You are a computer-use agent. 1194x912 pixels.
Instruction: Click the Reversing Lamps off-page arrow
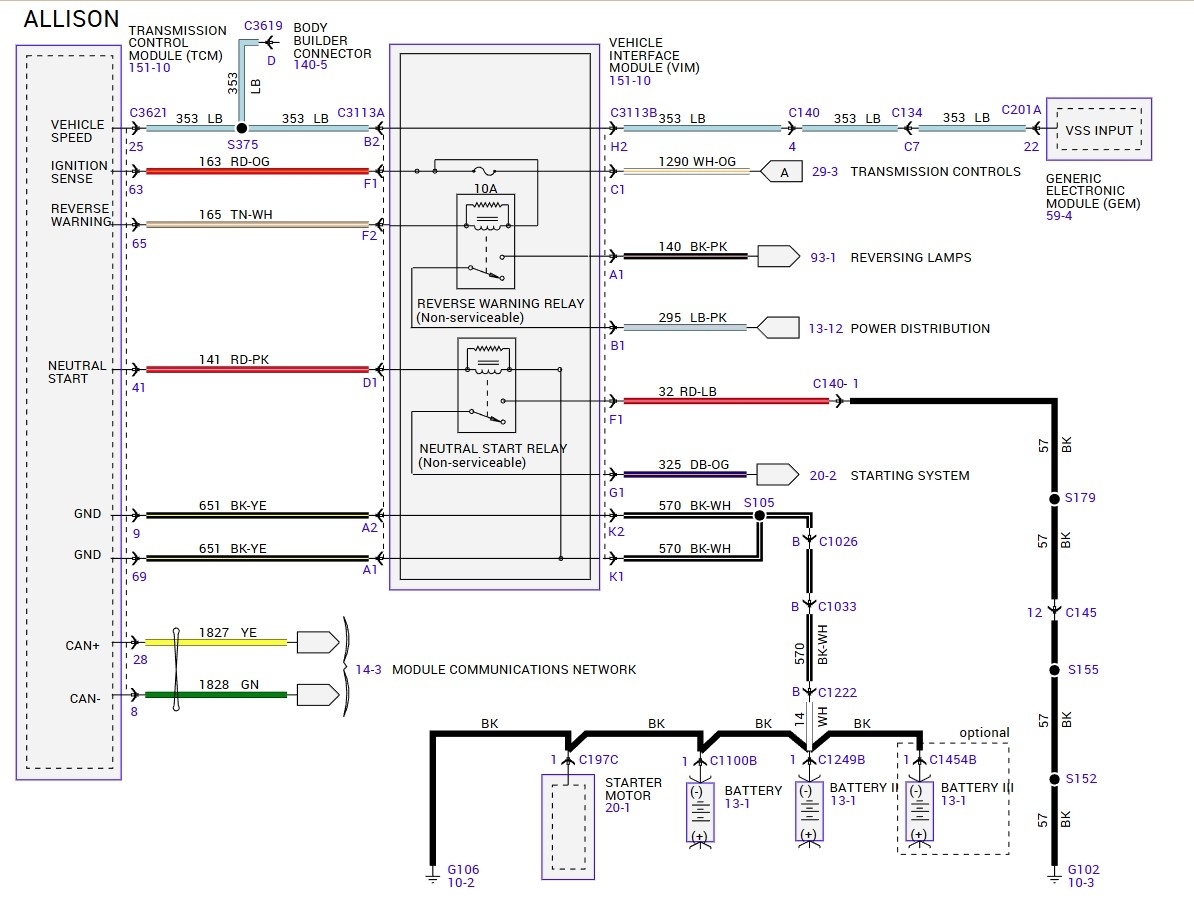click(778, 257)
